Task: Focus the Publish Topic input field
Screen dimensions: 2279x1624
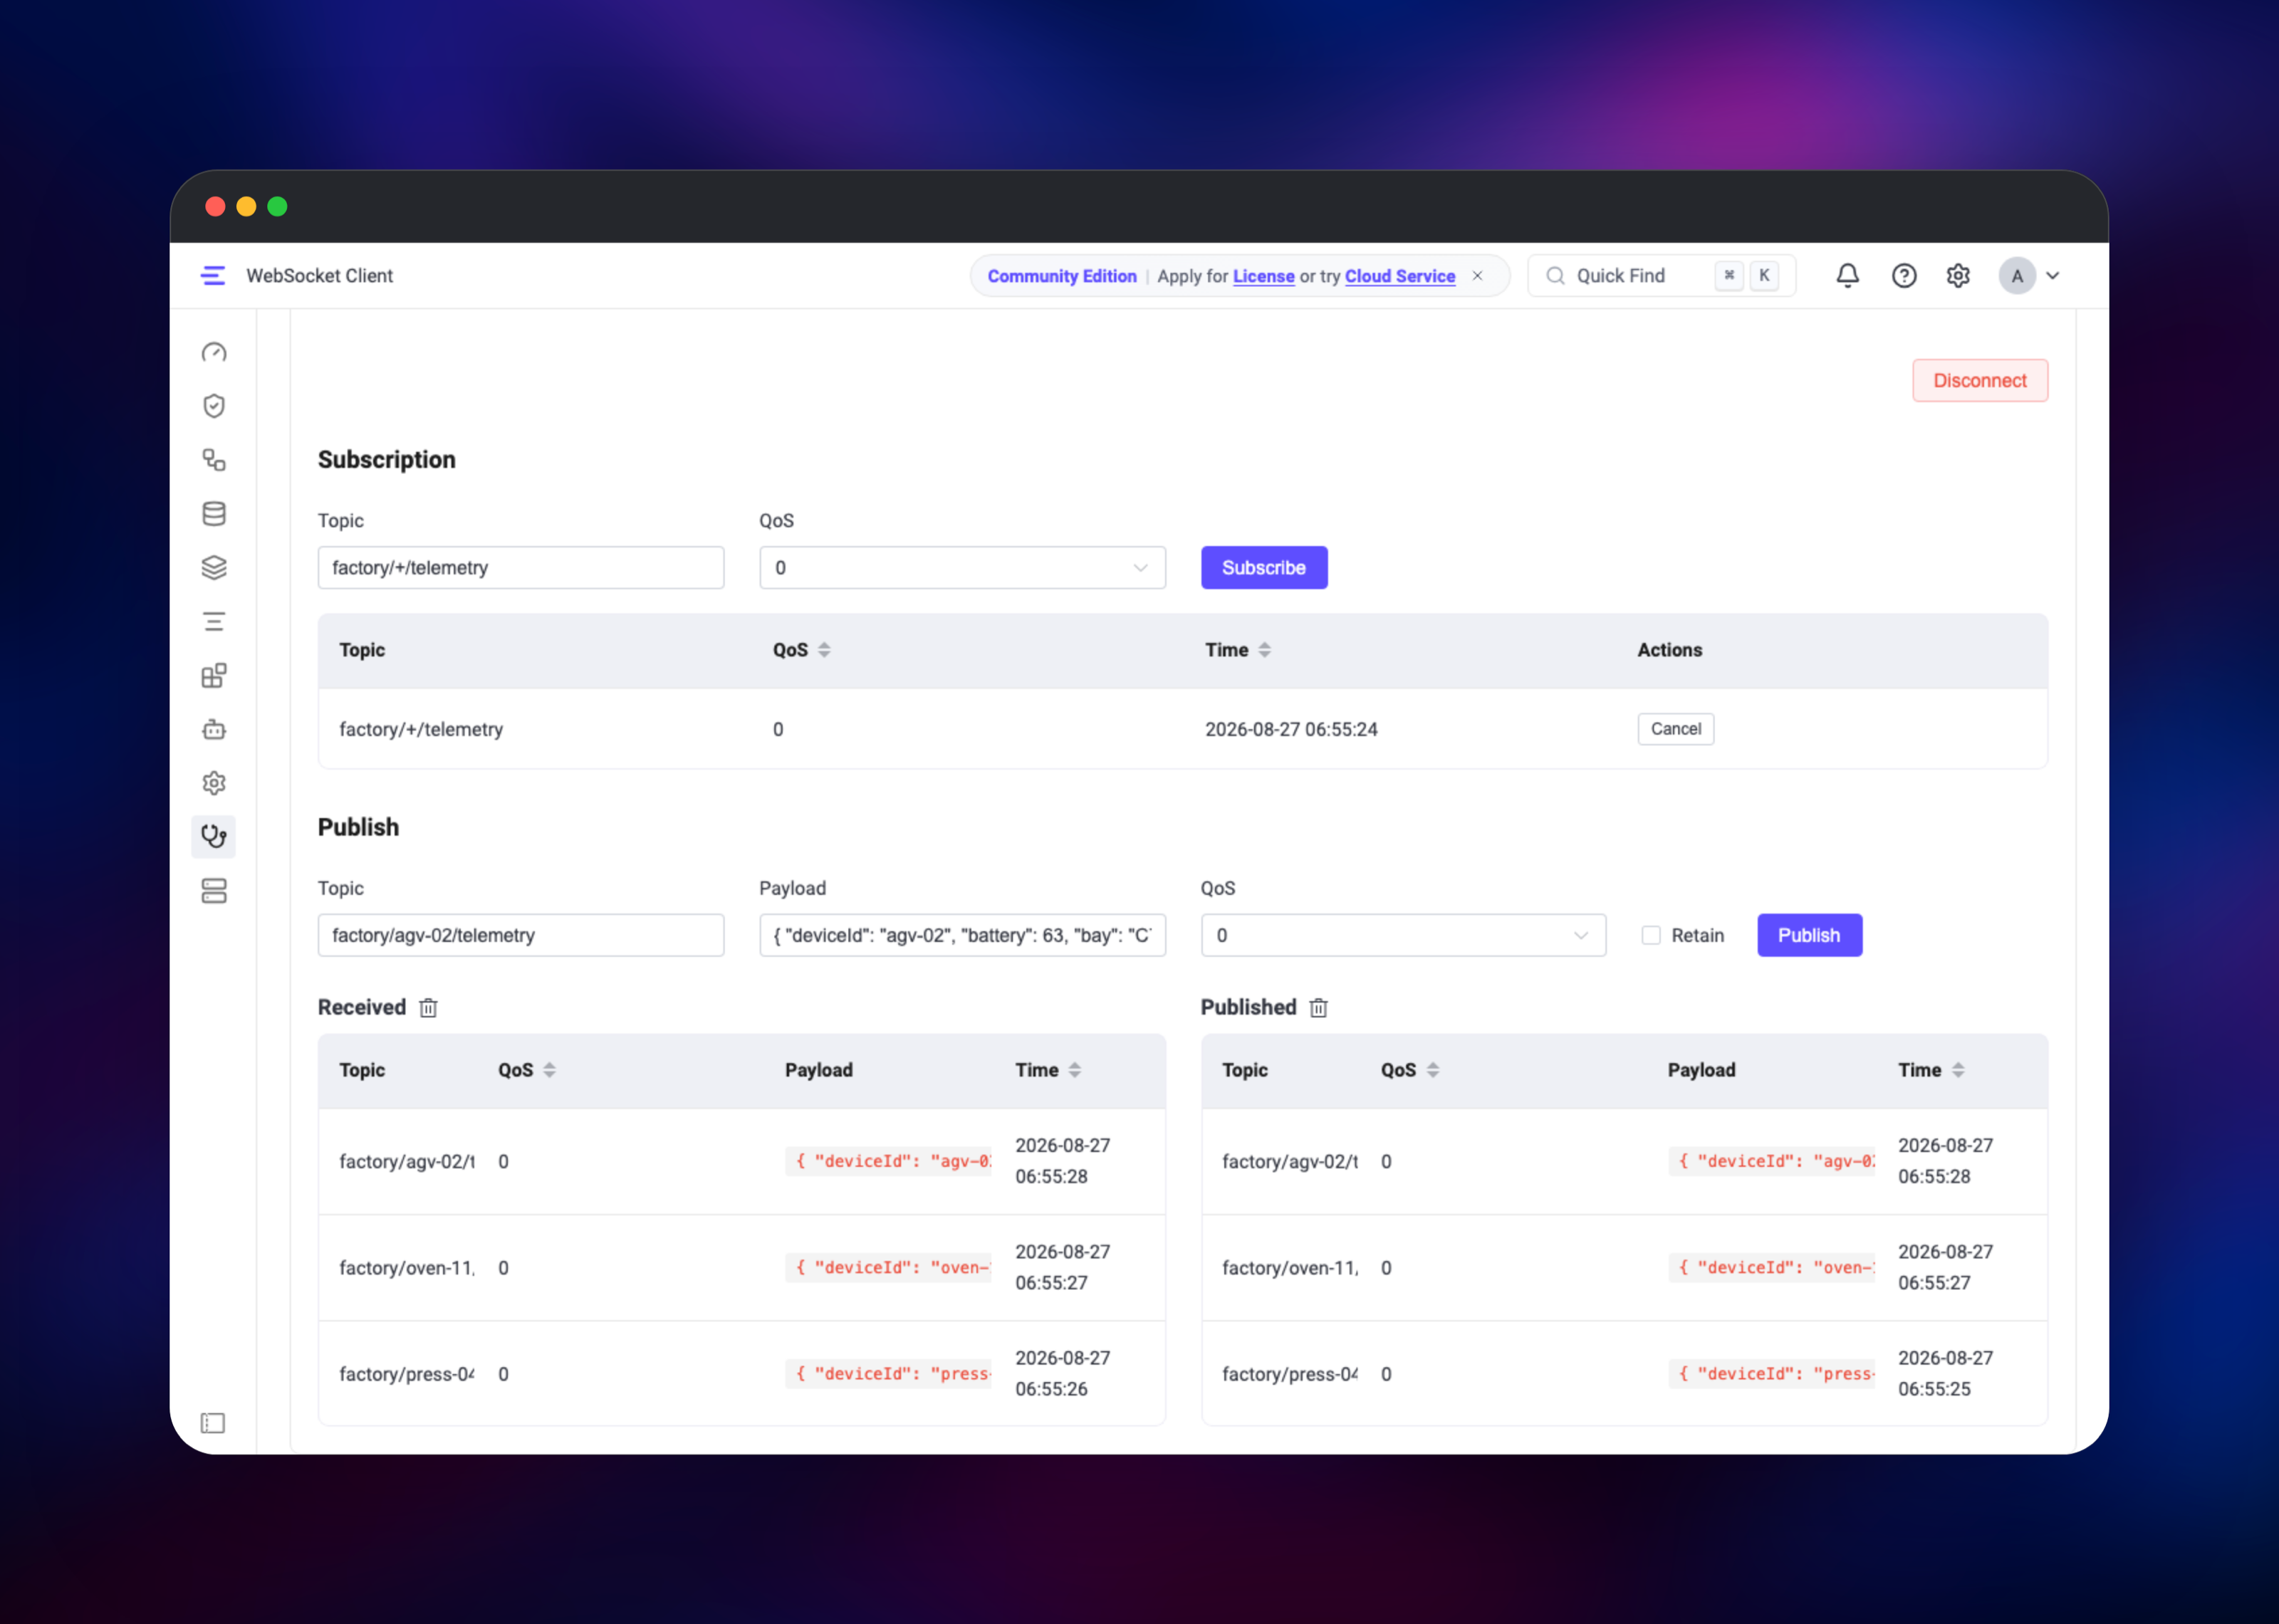Action: [521, 935]
